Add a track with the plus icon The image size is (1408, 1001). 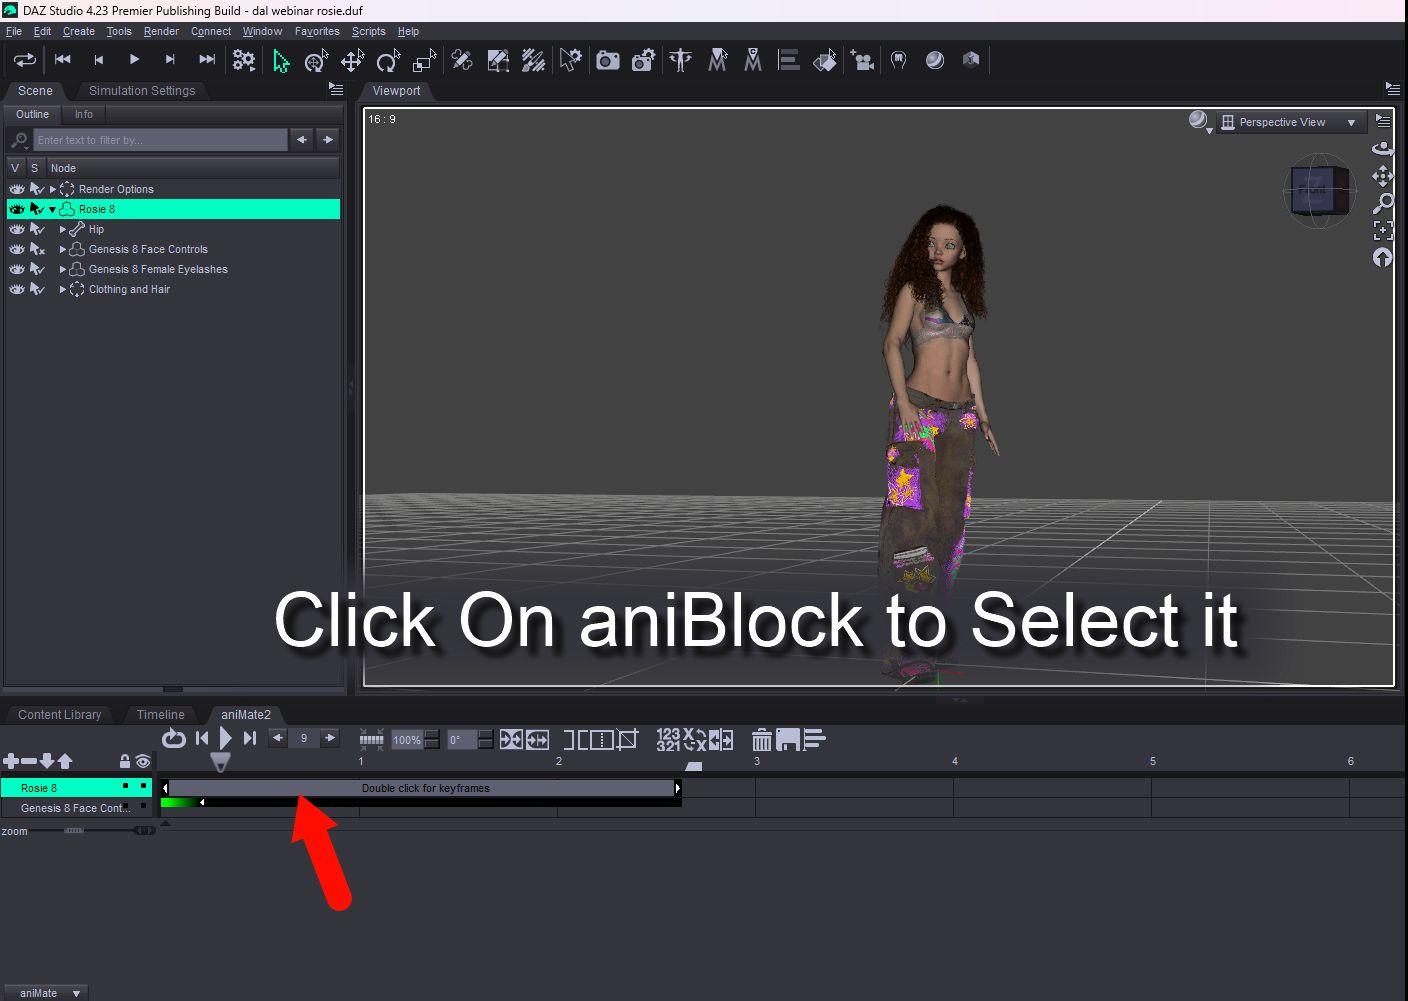coord(11,762)
